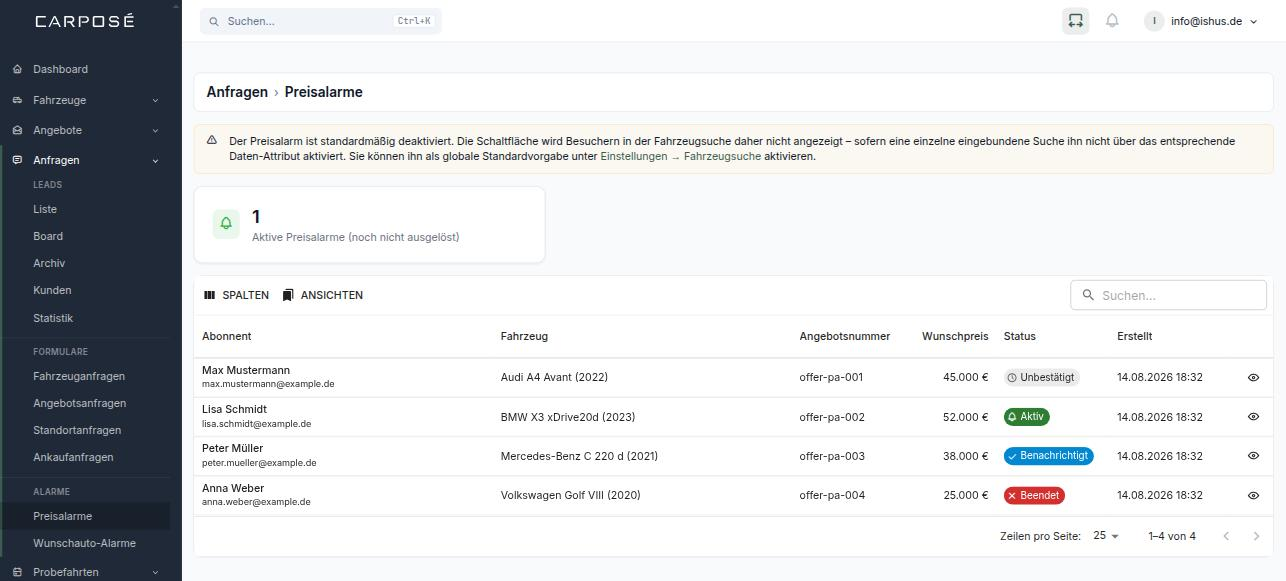Image resolution: width=1286 pixels, height=581 pixels.
Task: Open Fahrzeuganfragen in sidebar
Action: click(x=79, y=376)
